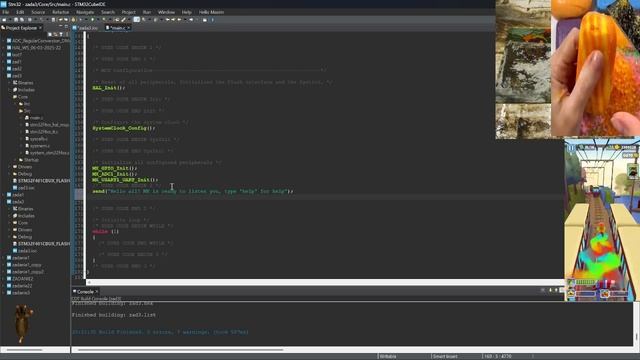Maximize the Project Explorer panel

coord(67,26)
